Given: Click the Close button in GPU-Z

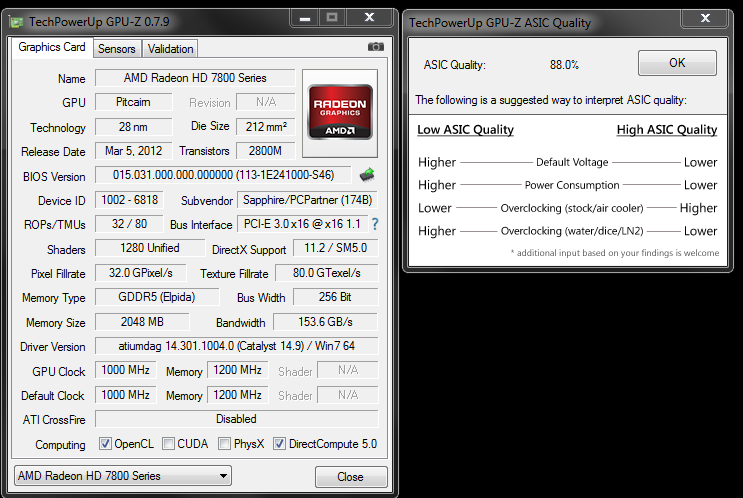Looking at the screenshot, I should pos(351,477).
